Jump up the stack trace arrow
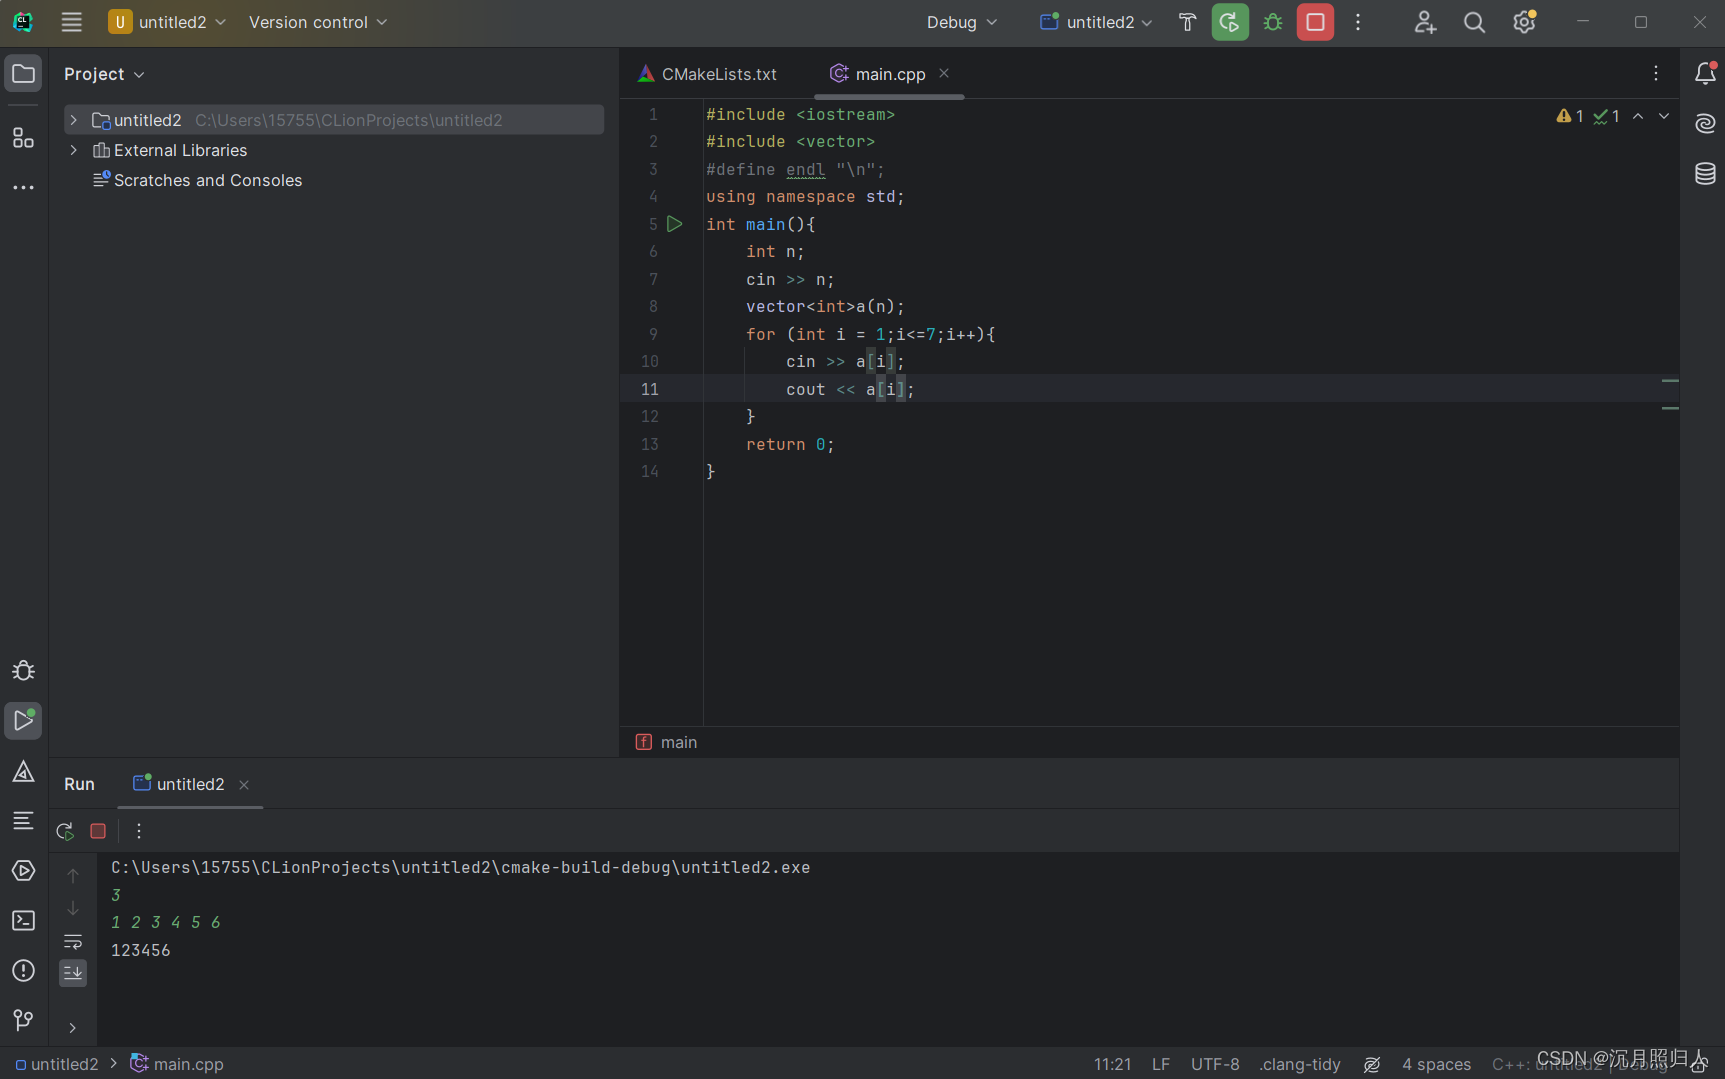 pos(73,876)
